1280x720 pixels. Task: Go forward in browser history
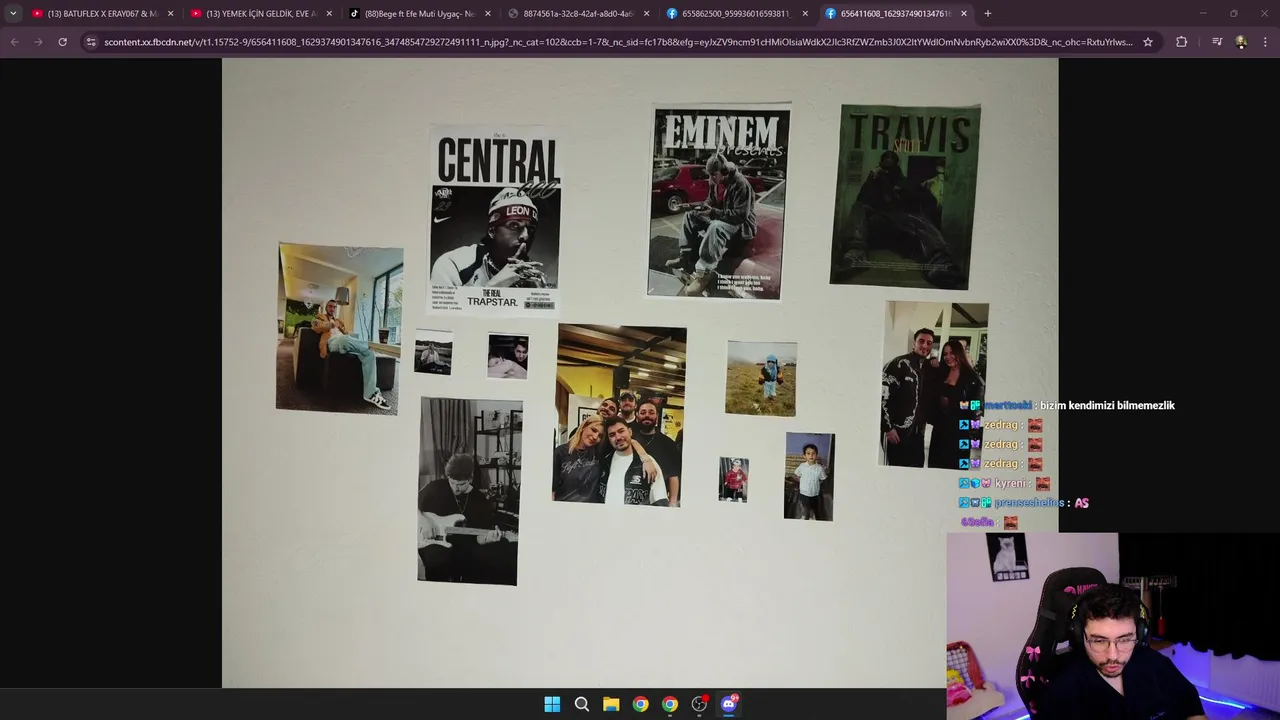38,42
